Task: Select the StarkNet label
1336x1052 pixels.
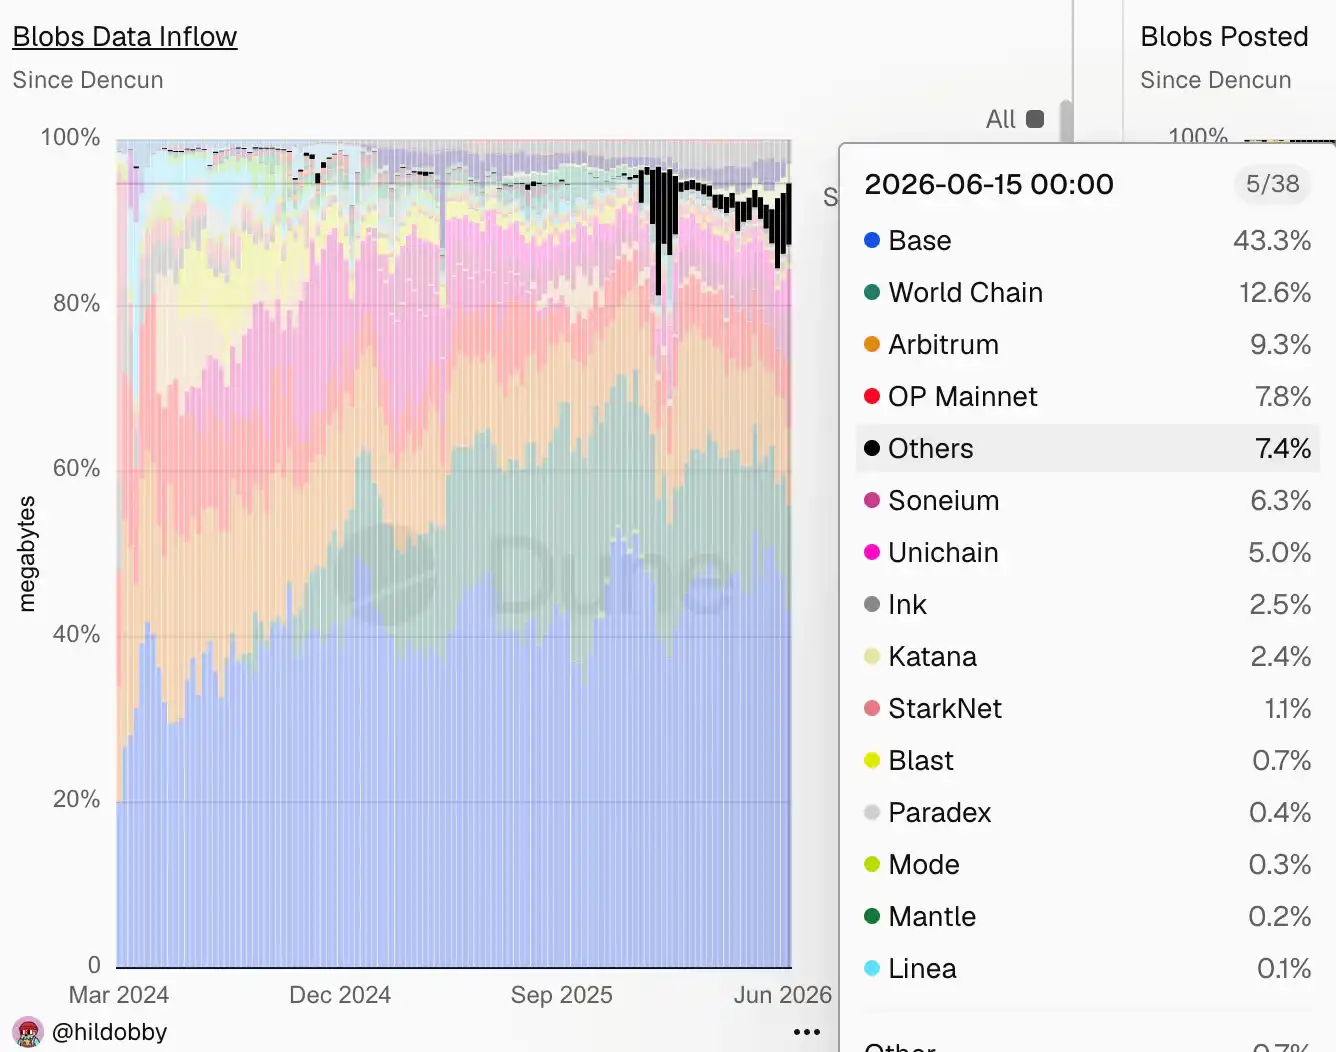Action: point(945,708)
